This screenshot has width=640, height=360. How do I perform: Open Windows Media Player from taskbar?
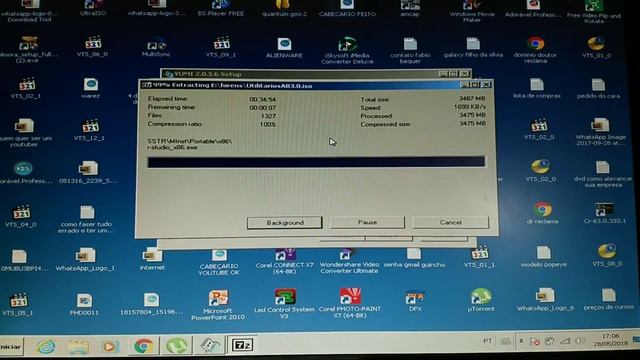click(x=109, y=347)
